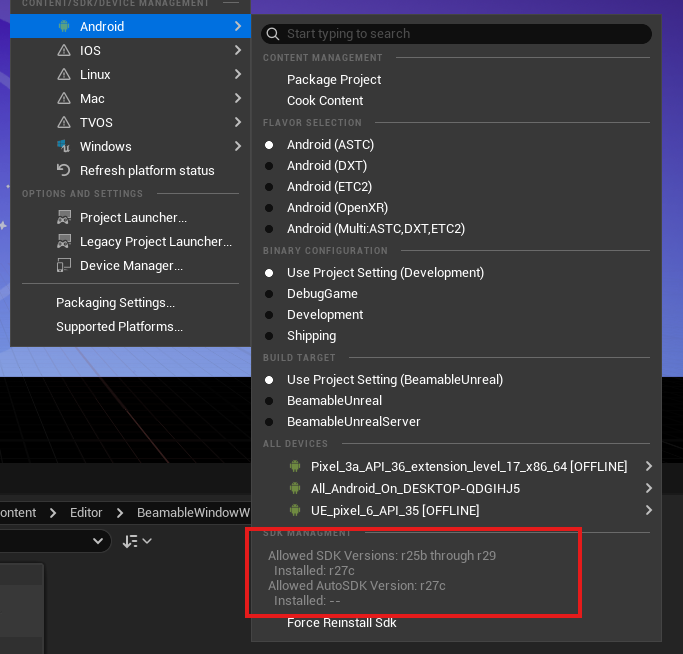The height and width of the screenshot is (654, 683).
Task: Click the Legacy Project Launcher icon
Action: [64, 242]
